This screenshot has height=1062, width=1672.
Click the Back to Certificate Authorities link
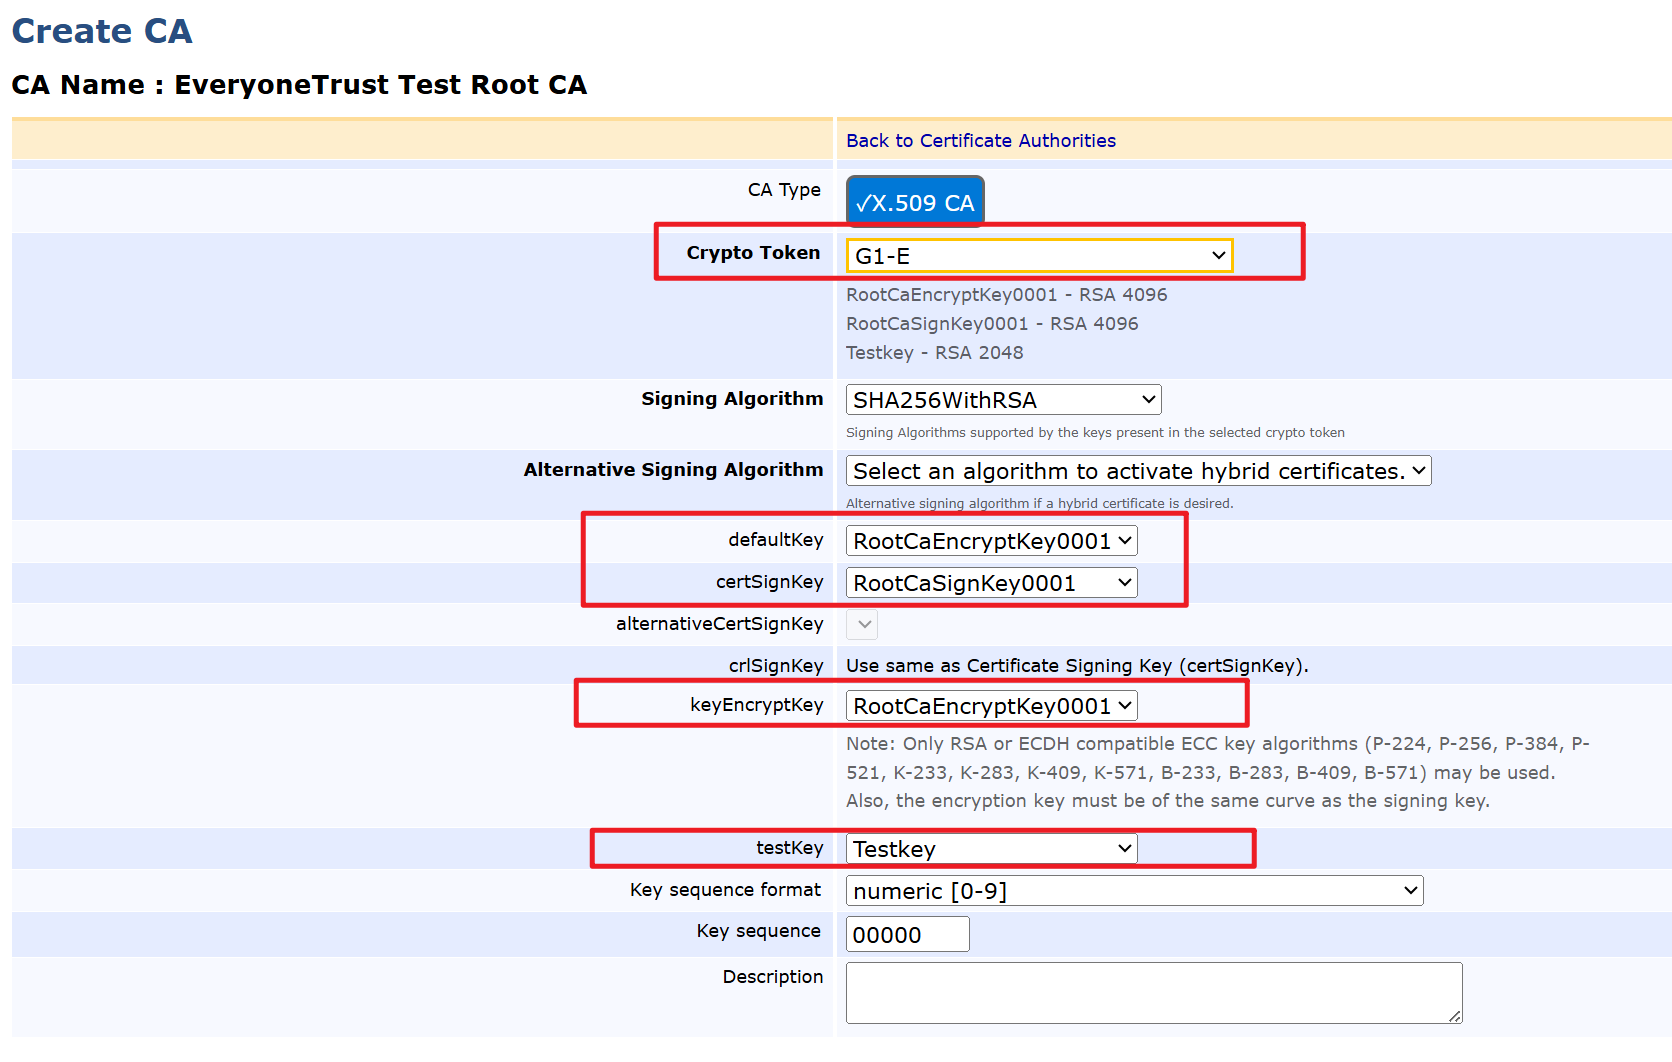click(x=980, y=141)
